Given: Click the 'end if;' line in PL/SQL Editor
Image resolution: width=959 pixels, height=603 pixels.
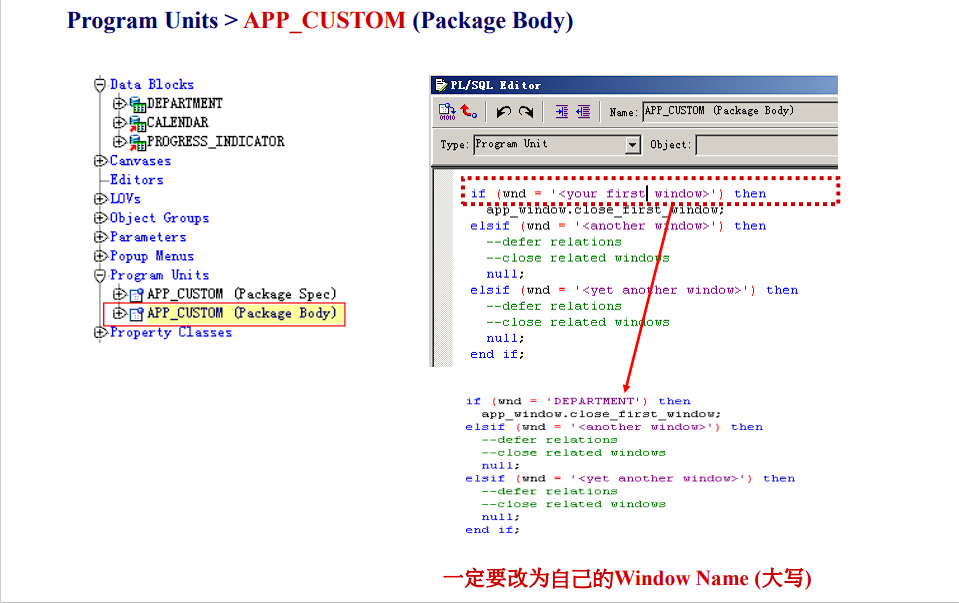Looking at the screenshot, I should tap(497, 355).
